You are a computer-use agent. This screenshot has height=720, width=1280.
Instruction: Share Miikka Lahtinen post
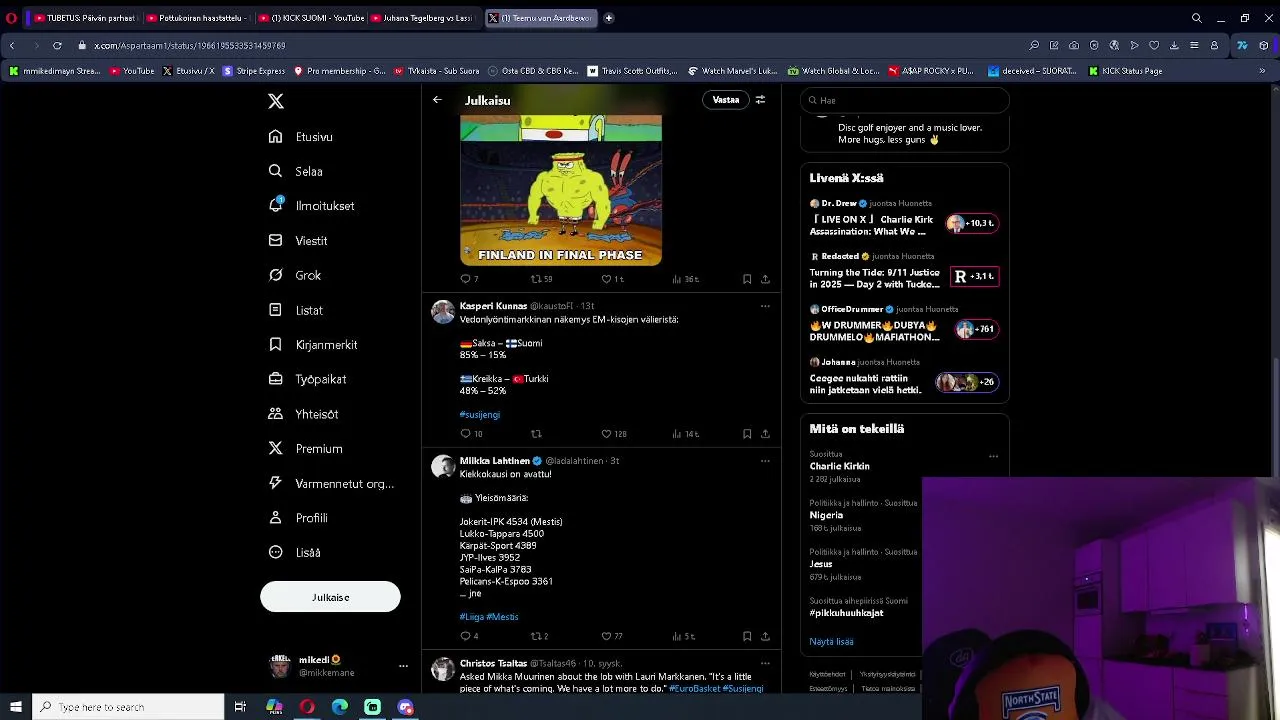click(x=765, y=636)
